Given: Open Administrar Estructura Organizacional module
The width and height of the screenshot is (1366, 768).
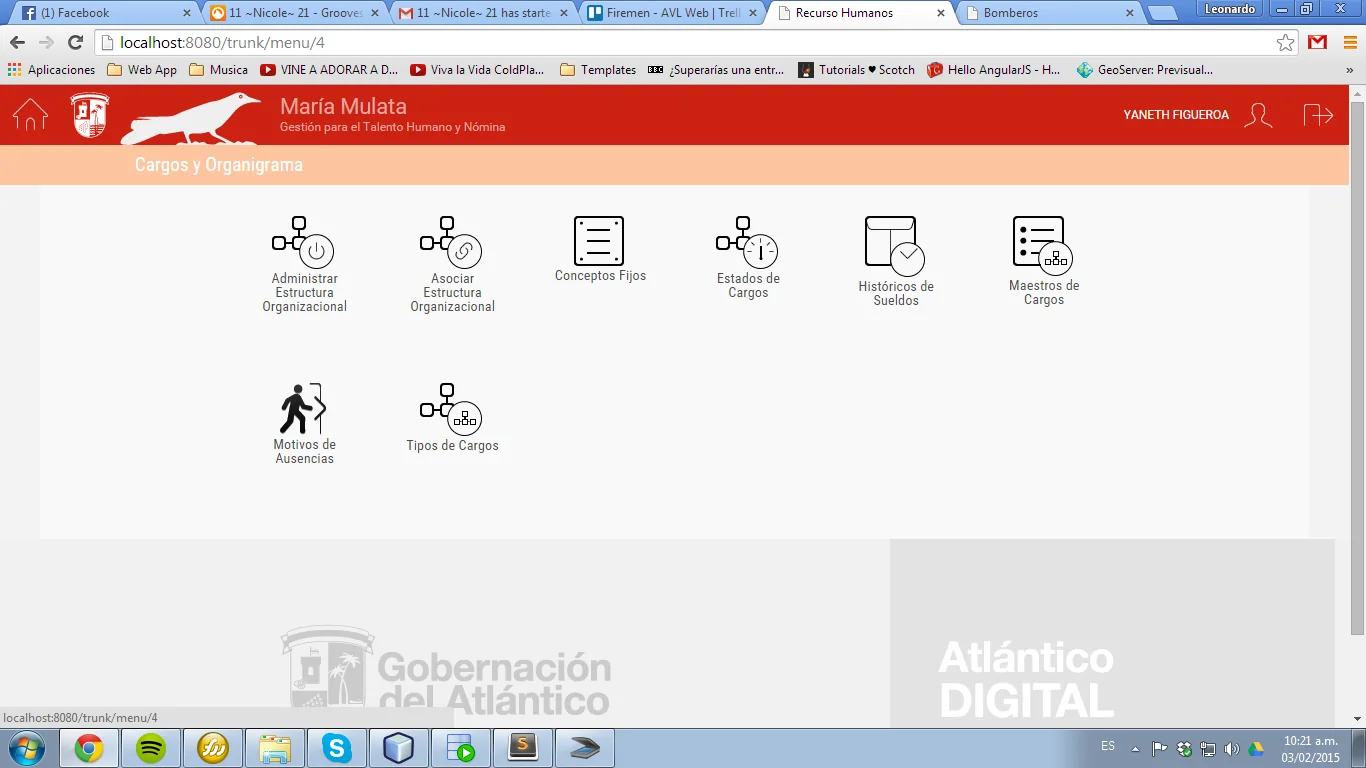Looking at the screenshot, I should [304, 264].
